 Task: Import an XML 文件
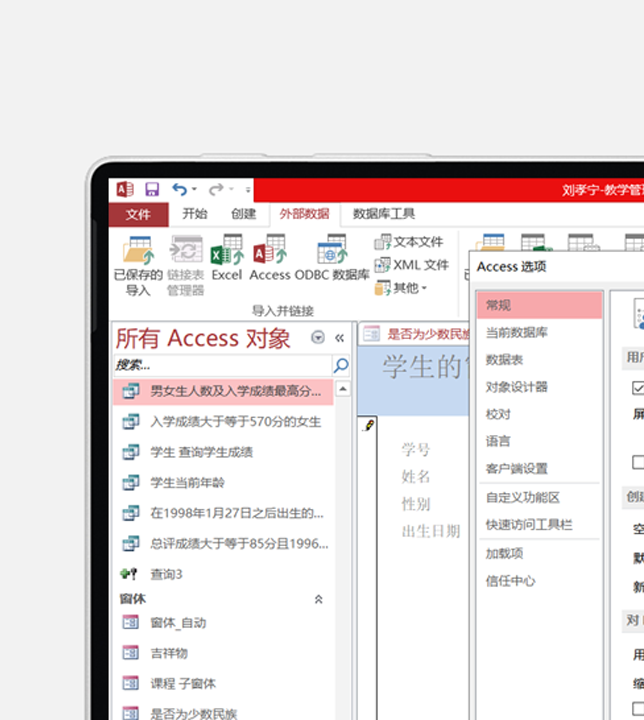(x=412, y=265)
